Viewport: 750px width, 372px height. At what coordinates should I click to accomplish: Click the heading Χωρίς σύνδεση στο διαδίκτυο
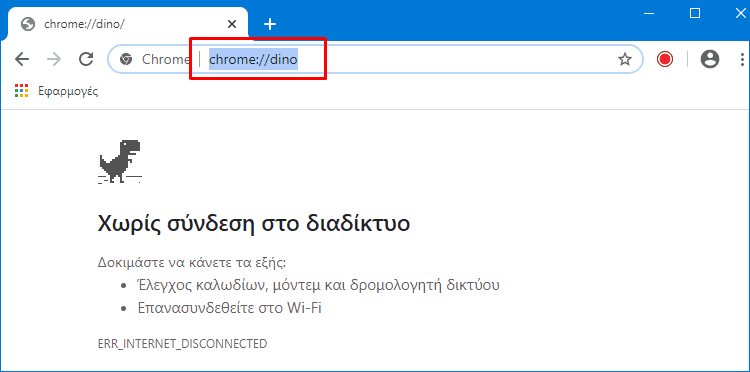pyautogui.click(x=254, y=223)
